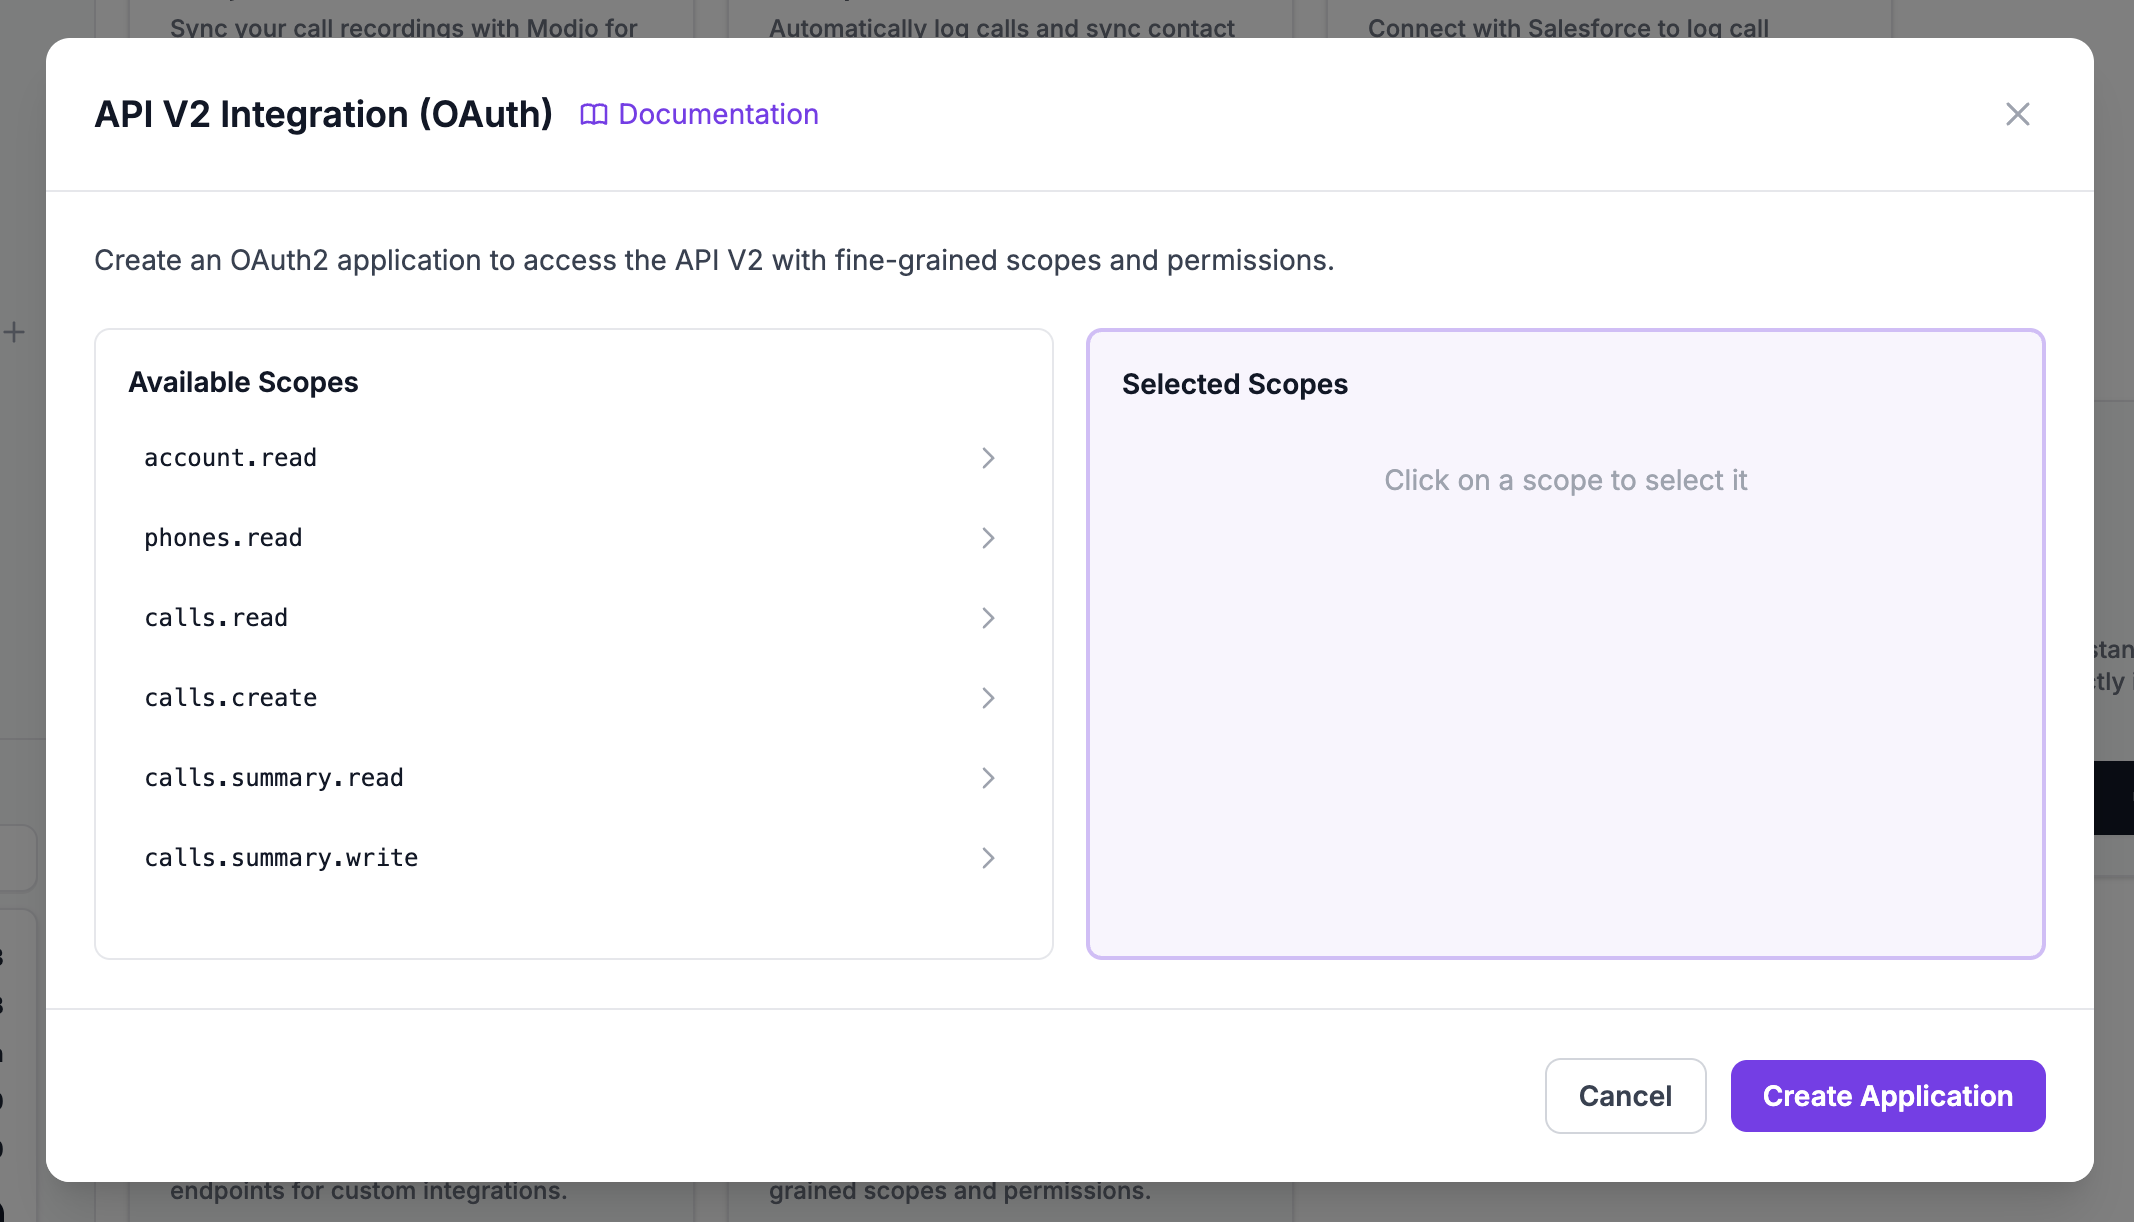Select the calls.summary.read scope

click(273, 778)
